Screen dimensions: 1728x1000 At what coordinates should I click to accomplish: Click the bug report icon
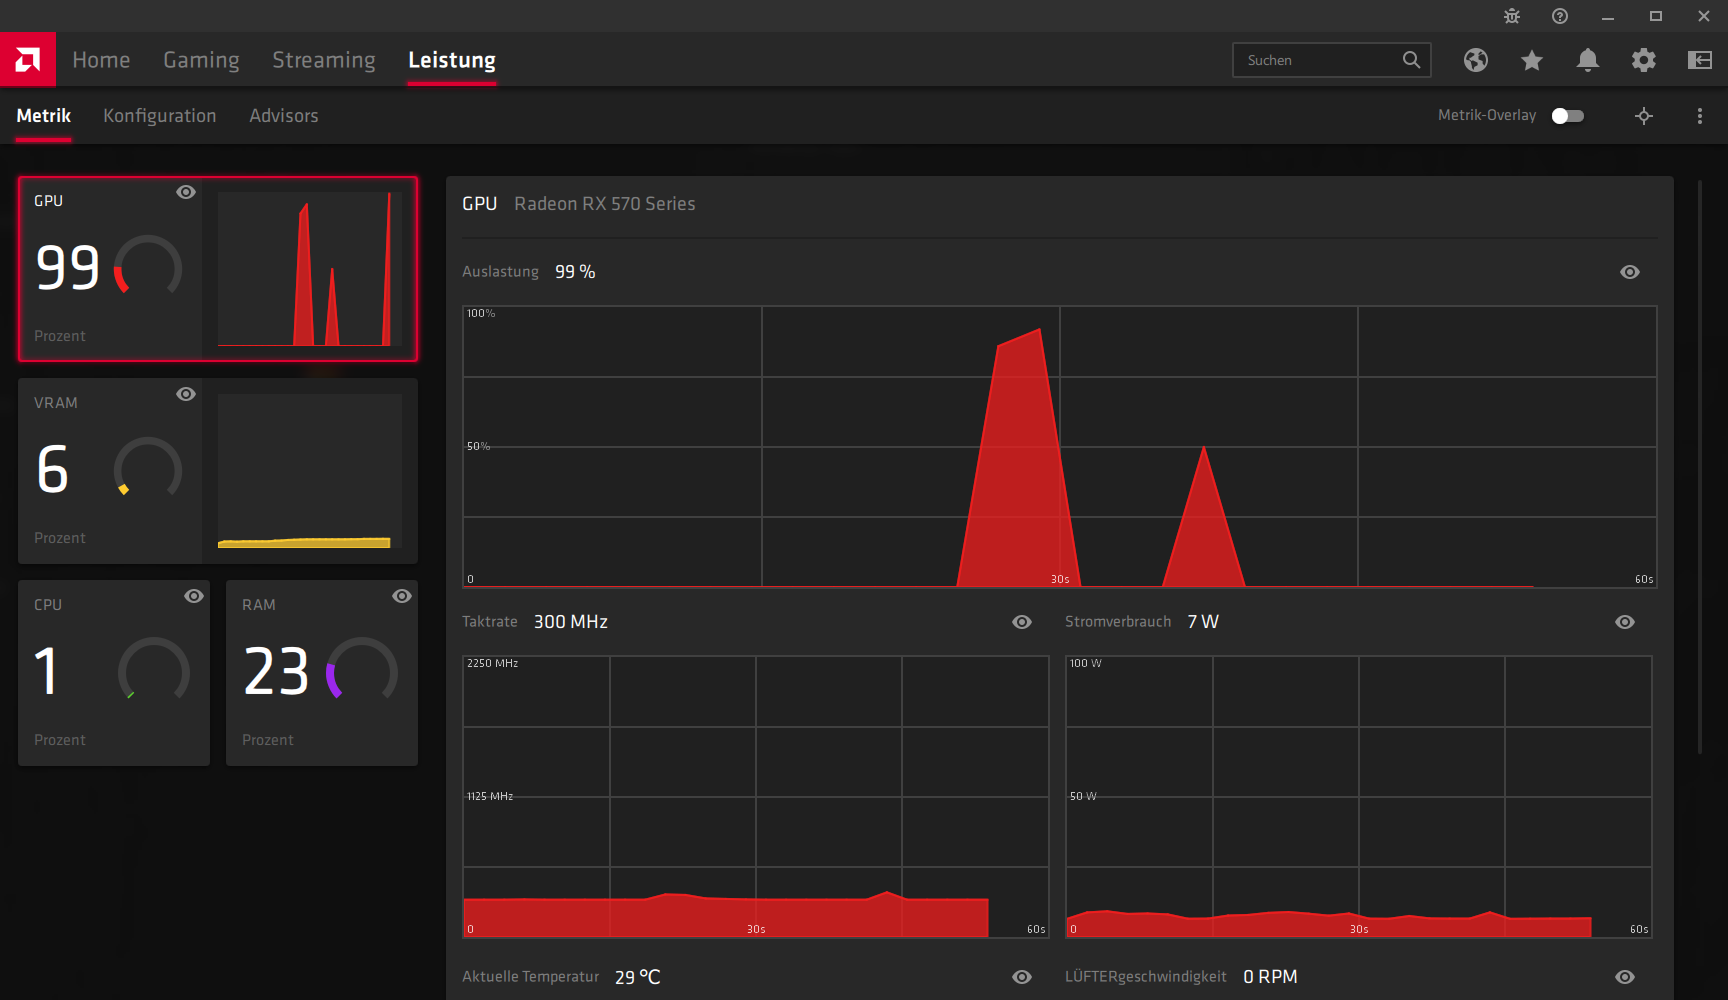pos(1511,16)
